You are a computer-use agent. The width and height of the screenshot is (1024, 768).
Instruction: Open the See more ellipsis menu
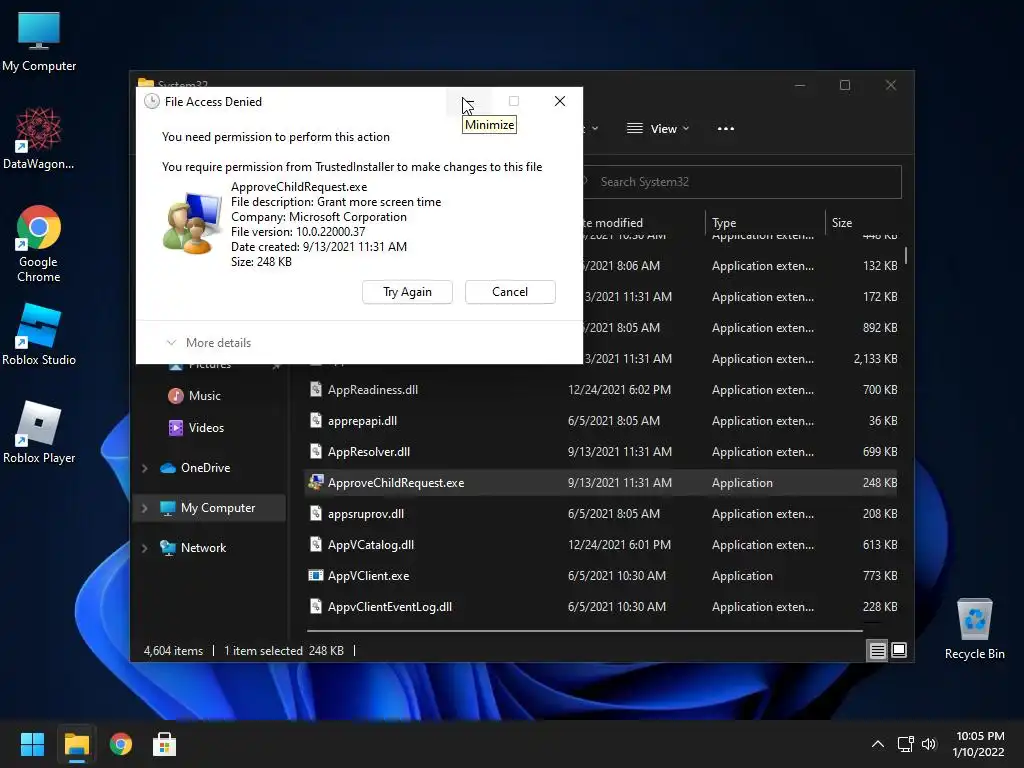[x=726, y=129]
